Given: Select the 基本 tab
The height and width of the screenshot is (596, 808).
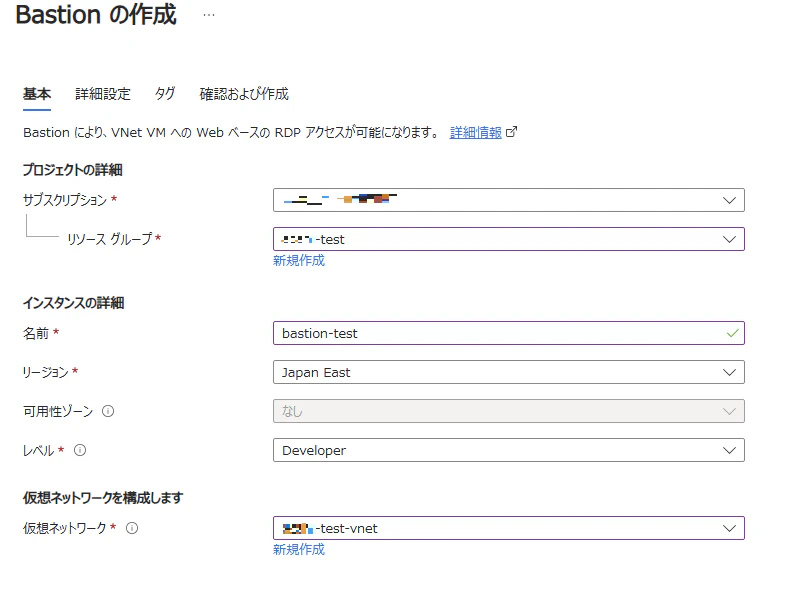Looking at the screenshot, I should click(37, 94).
